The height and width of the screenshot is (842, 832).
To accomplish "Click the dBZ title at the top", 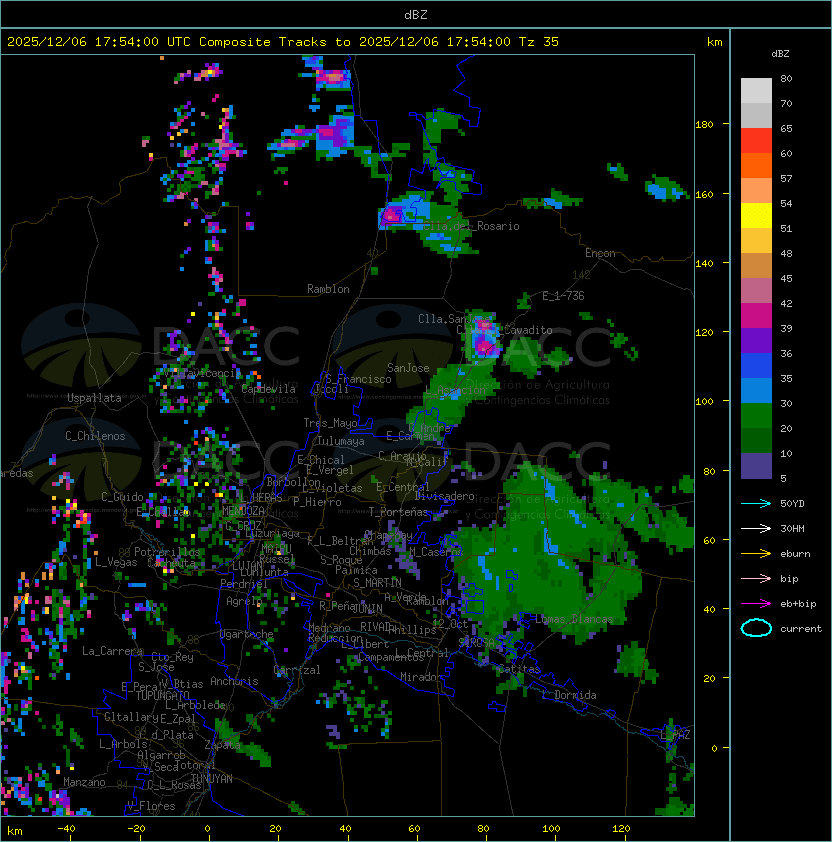I will click(x=416, y=14).
